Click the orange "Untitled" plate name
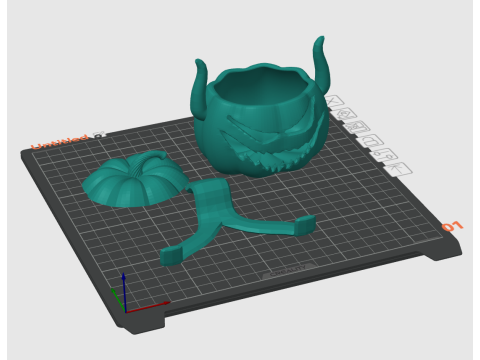The width and height of the screenshot is (480, 360). (60, 142)
